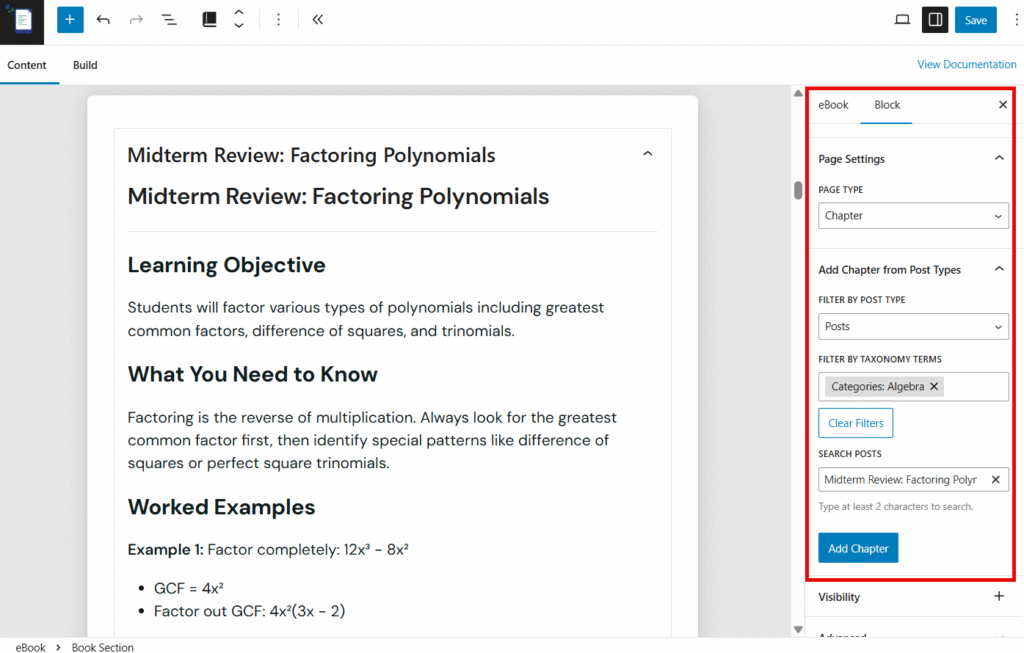Open device preview with the laptop icon

click(902, 19)
